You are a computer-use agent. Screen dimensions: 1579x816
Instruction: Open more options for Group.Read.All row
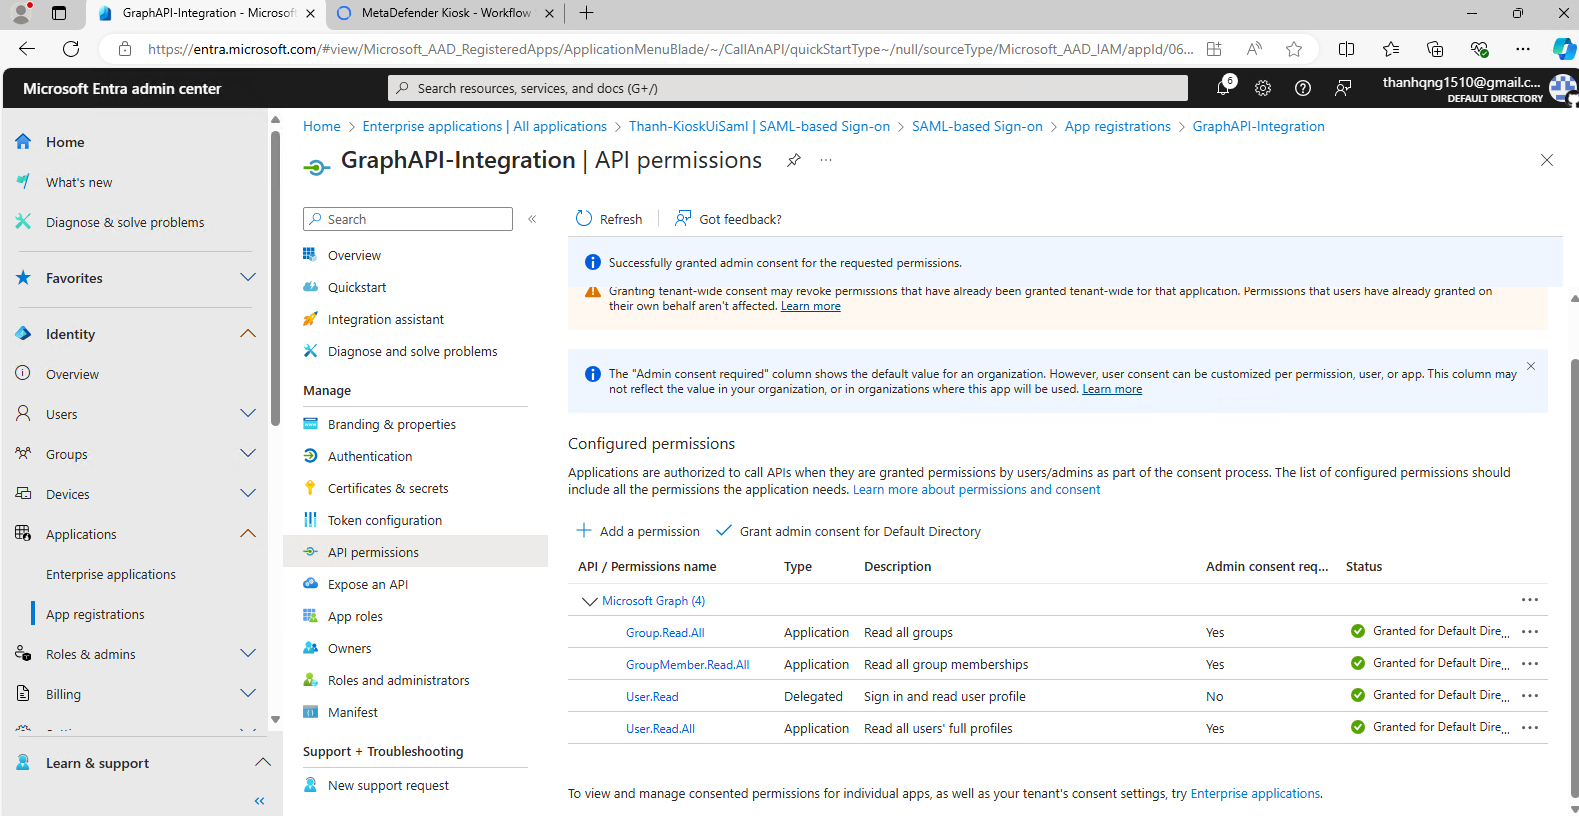tap(1530, 632)
